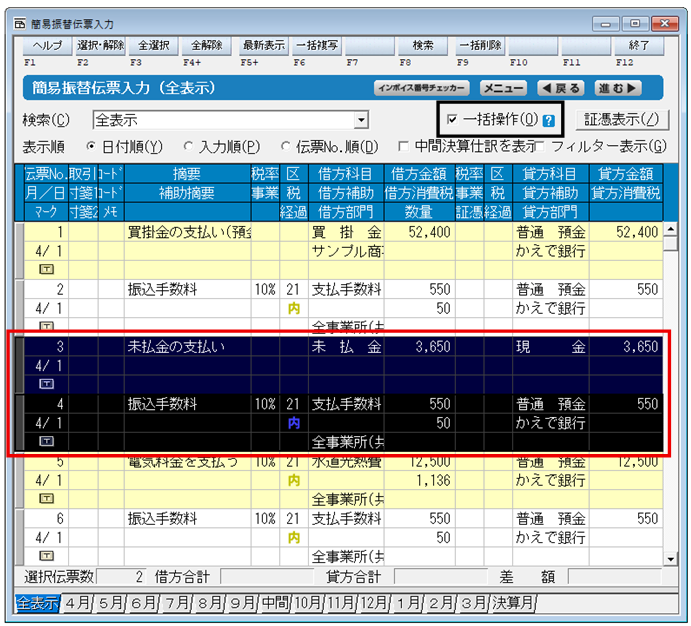Screen dimensions: 691x626
Task: Click 未払金の支払い summary in slip 3
Action: [188, 347]
